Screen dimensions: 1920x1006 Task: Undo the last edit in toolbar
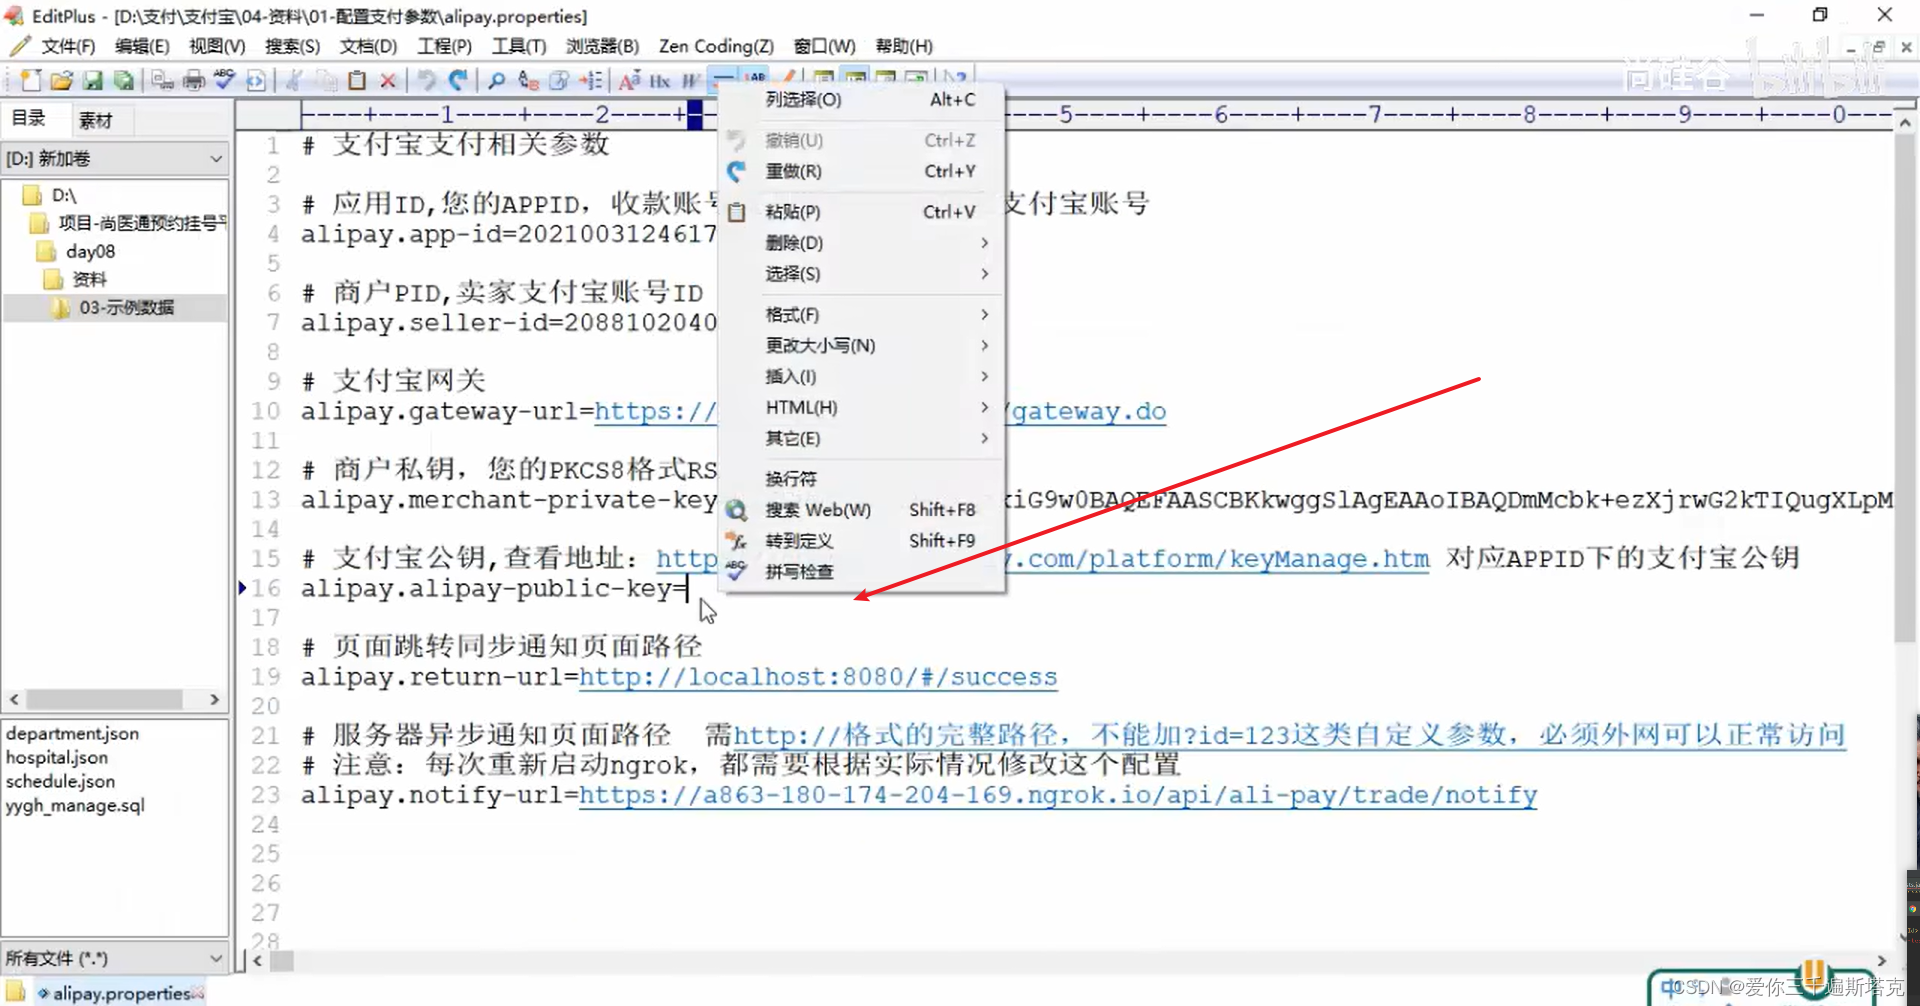click(427, 80)
